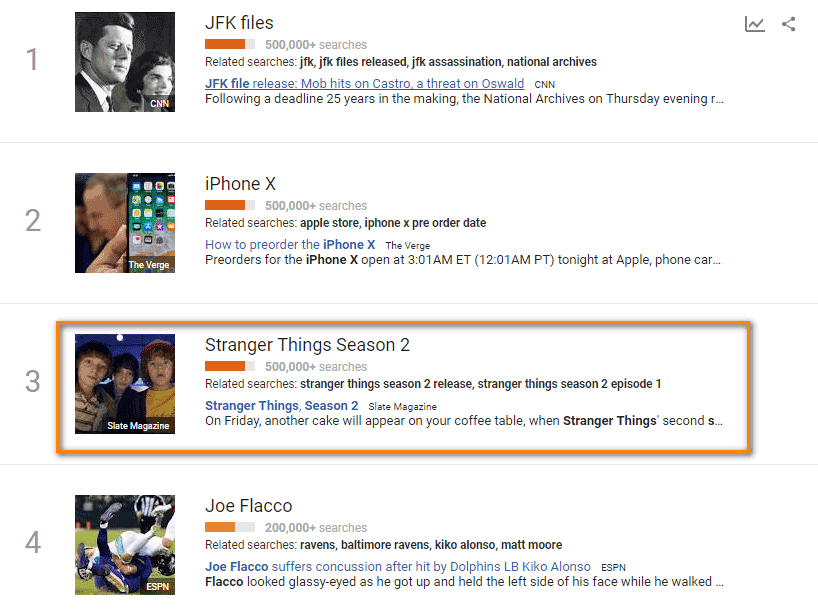
Task: Open JFK file release CNN article link
Action: point(364,83)
